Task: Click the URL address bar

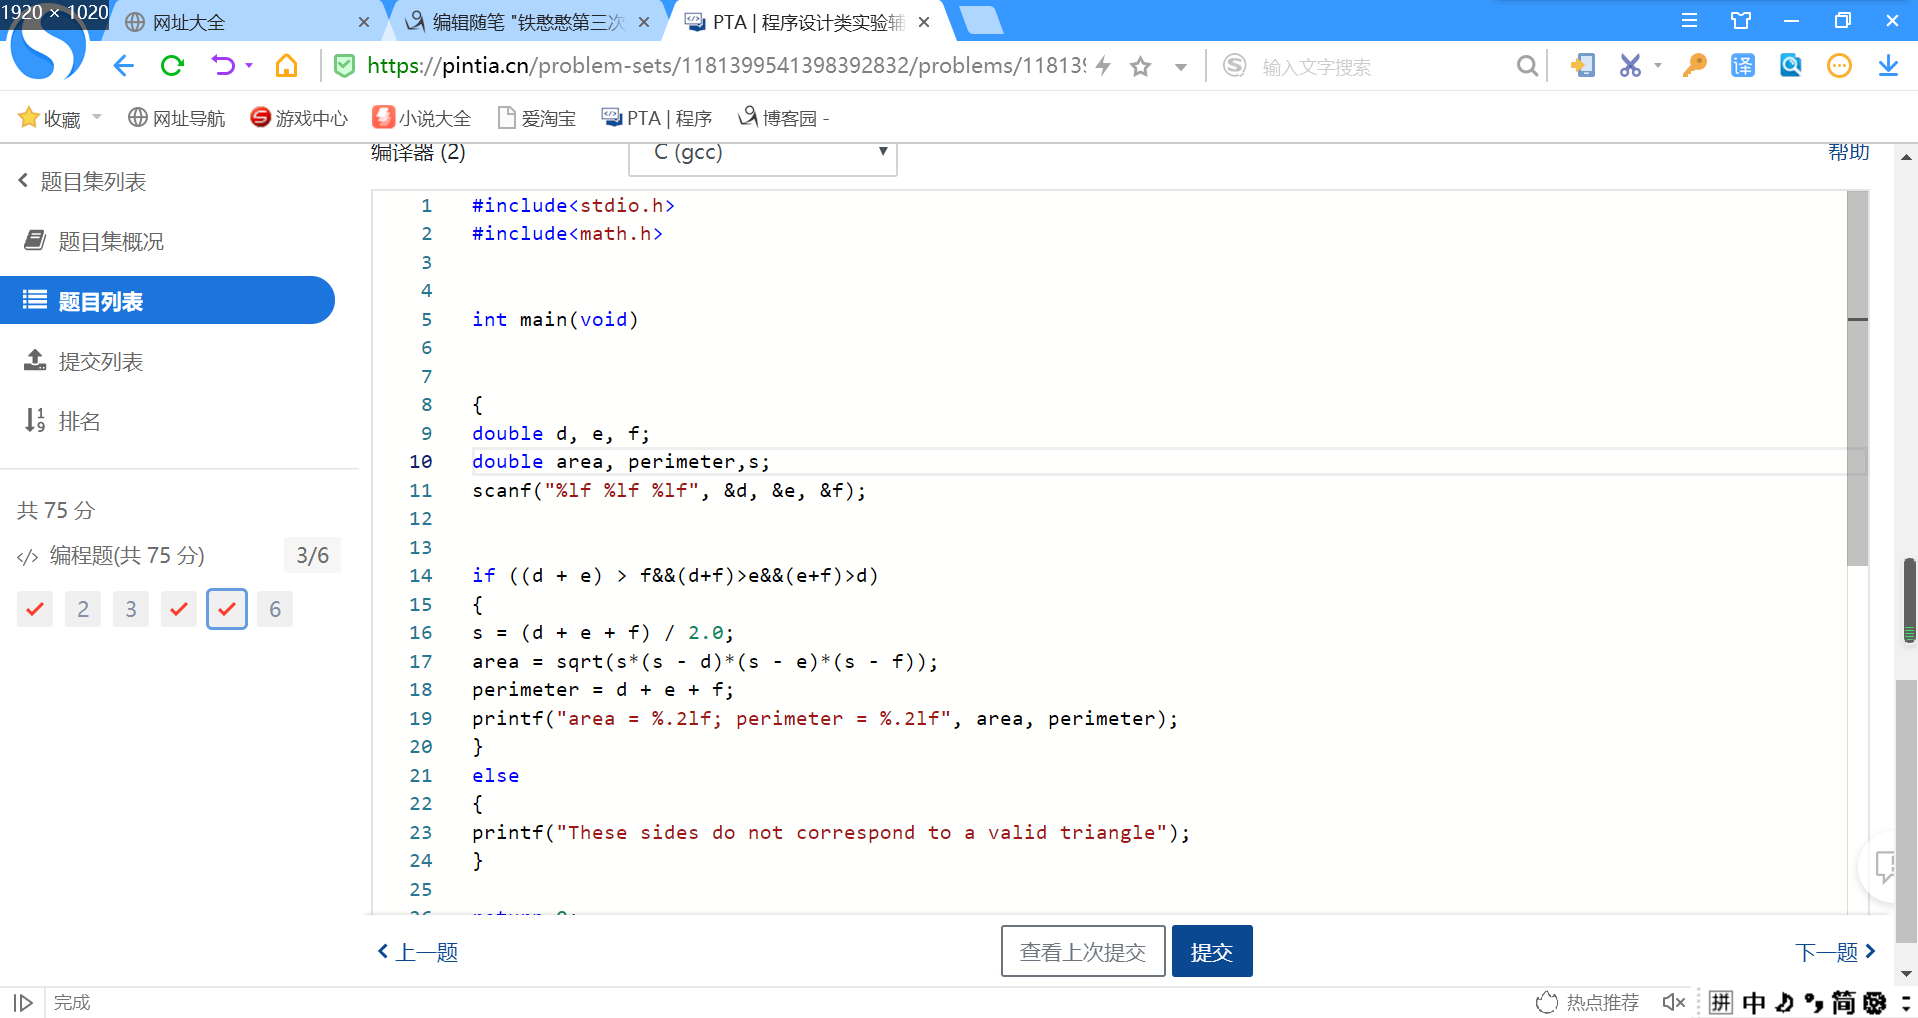Action: [x=726, y=66]
